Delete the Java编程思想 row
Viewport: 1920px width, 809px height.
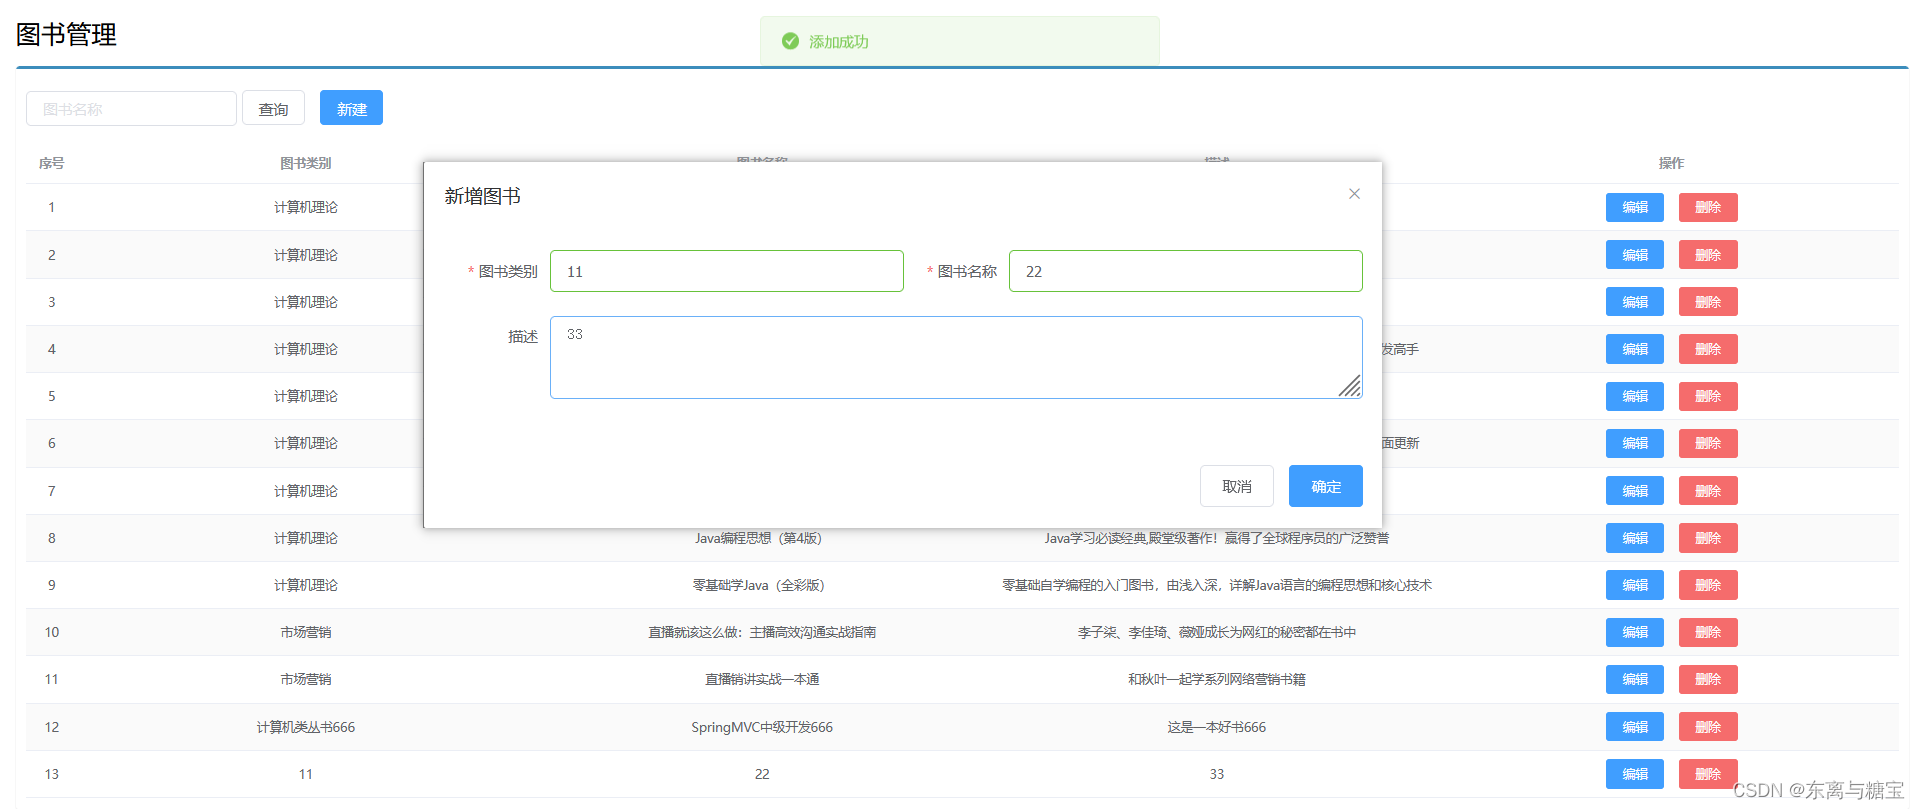pyautogui.click(x=1708, y=538)
